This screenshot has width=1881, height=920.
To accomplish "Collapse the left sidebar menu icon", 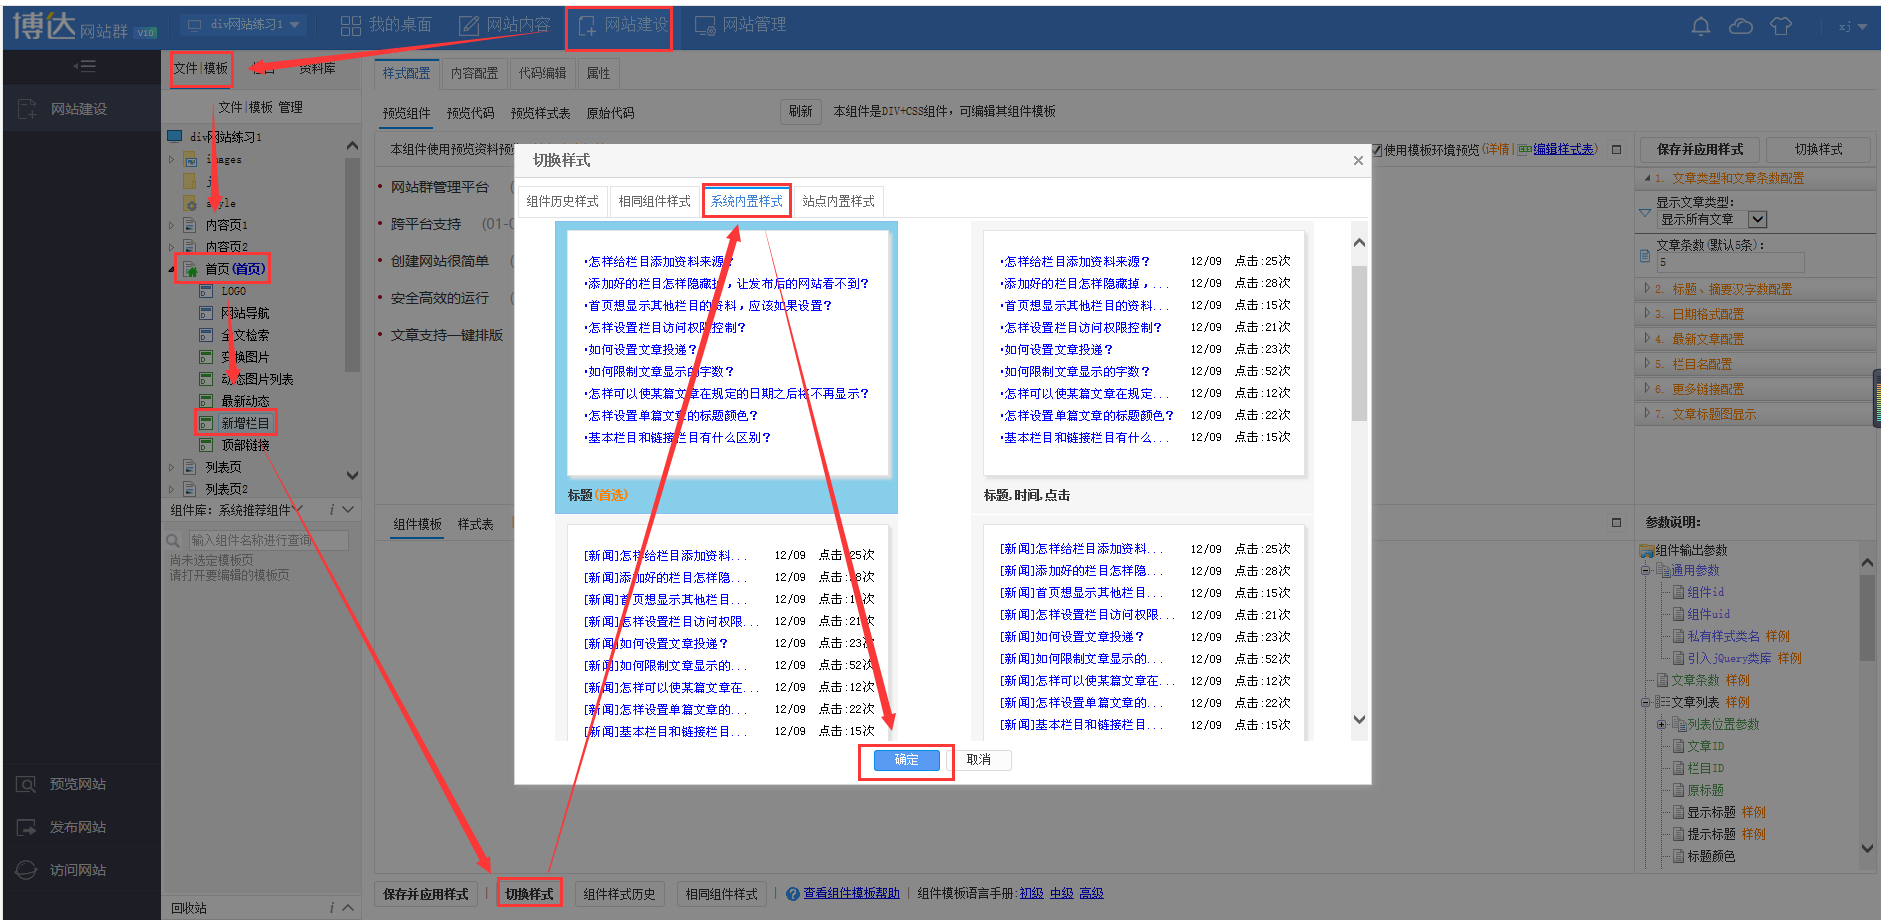I will coord(84,67).
